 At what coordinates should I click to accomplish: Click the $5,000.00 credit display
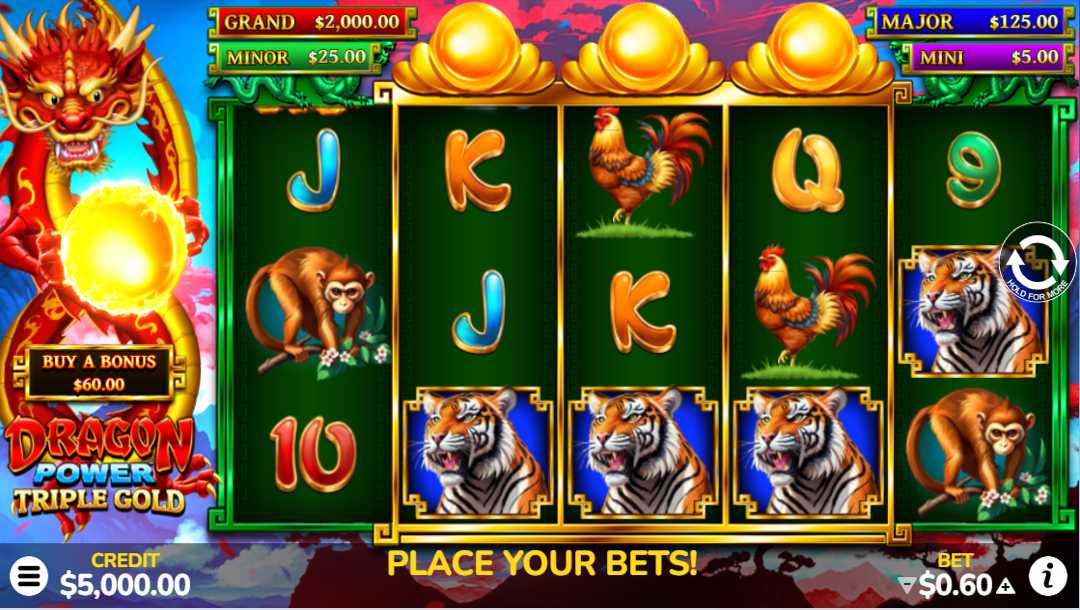pos(125,585)
